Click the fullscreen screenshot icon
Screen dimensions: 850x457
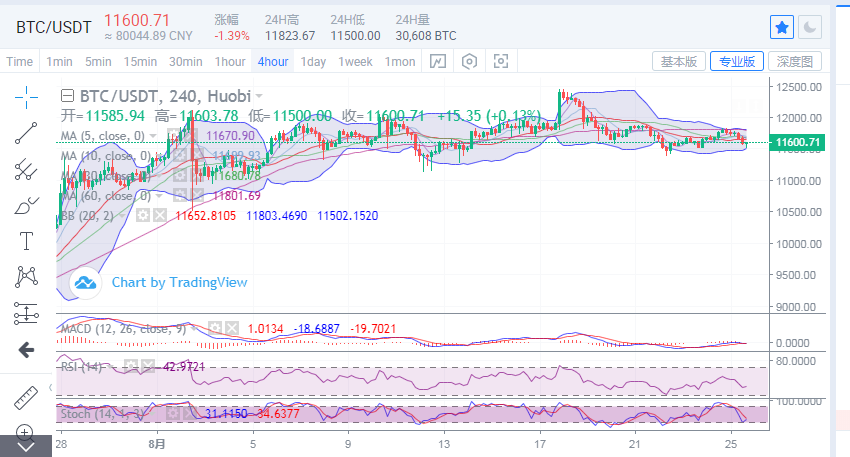(501, 61)
